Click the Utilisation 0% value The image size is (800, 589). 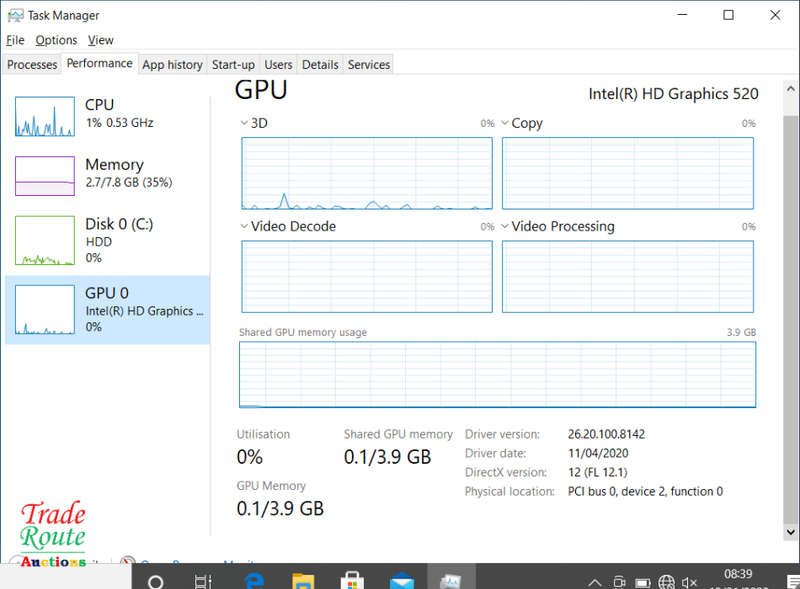[x=249, y=457]
